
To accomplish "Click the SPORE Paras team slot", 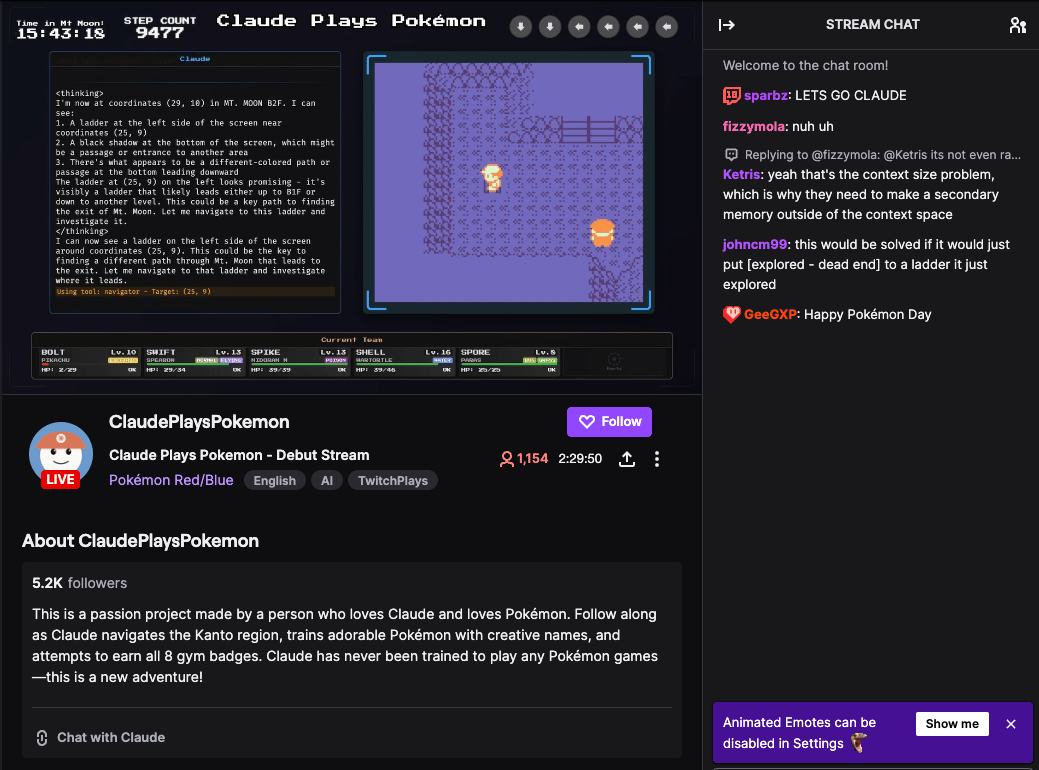I will [508, 361].
